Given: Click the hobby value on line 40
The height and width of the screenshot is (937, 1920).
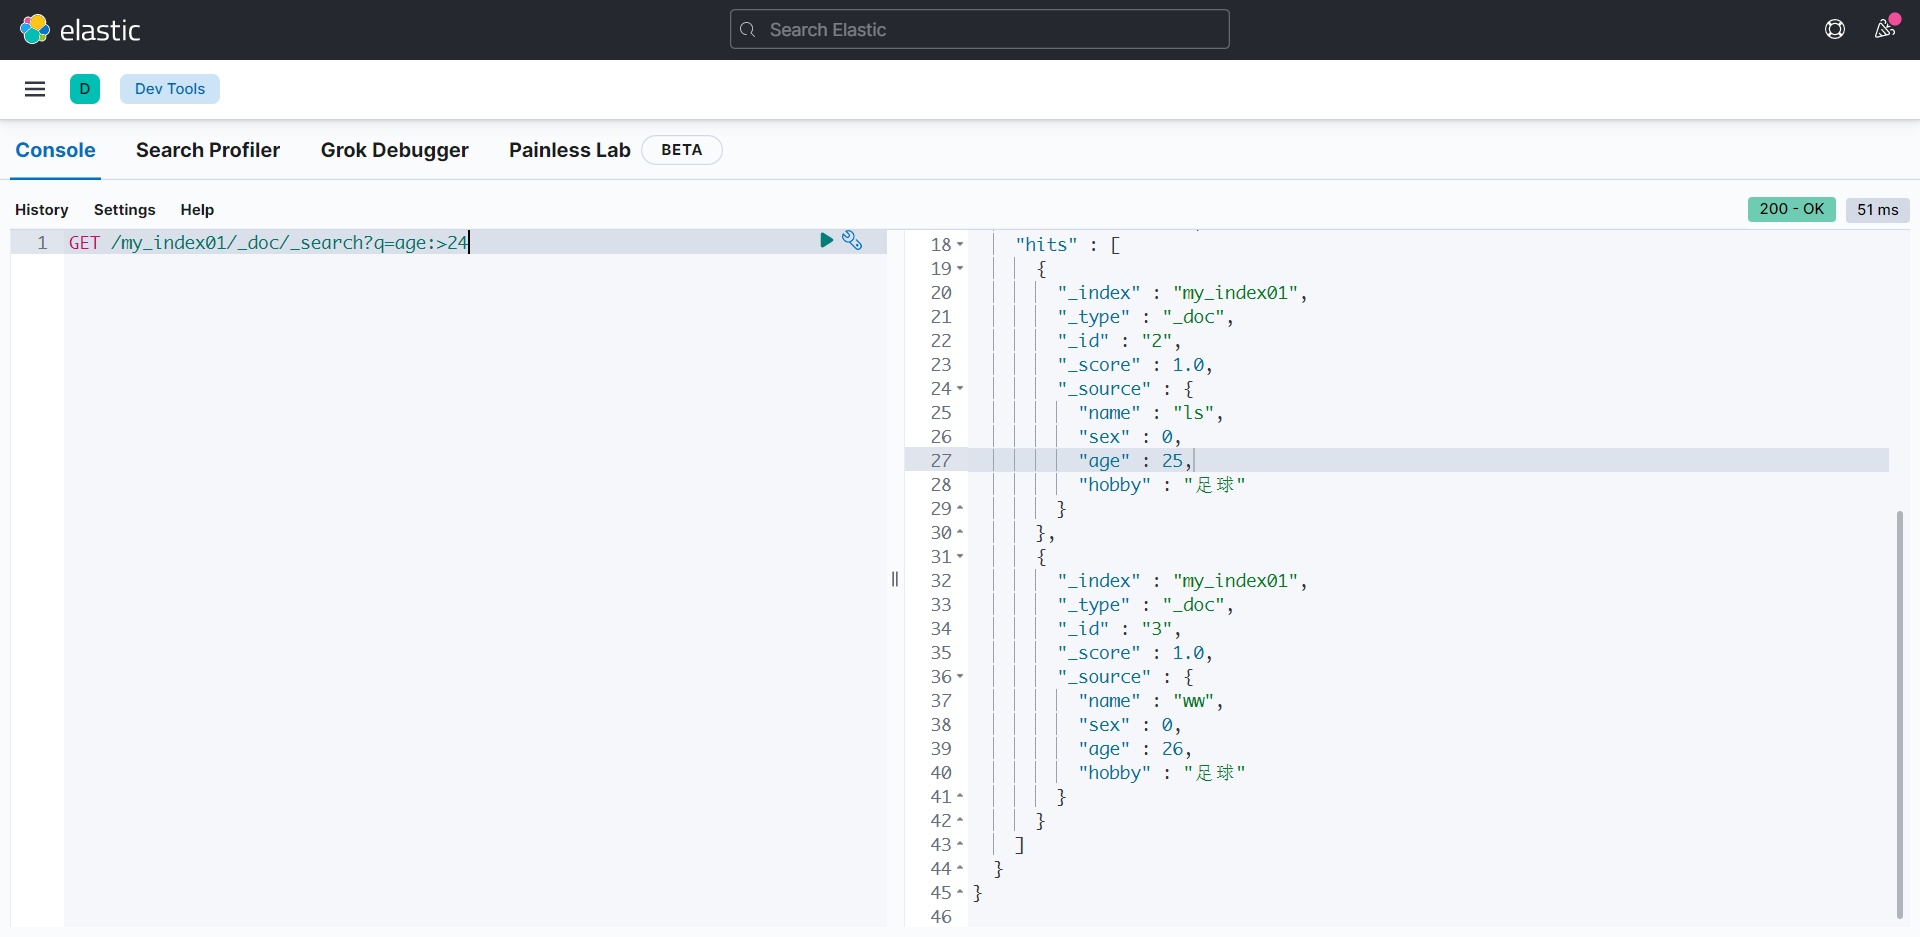Looking at the screenshot, I should pyautogui.click(x=1215, y=773).
